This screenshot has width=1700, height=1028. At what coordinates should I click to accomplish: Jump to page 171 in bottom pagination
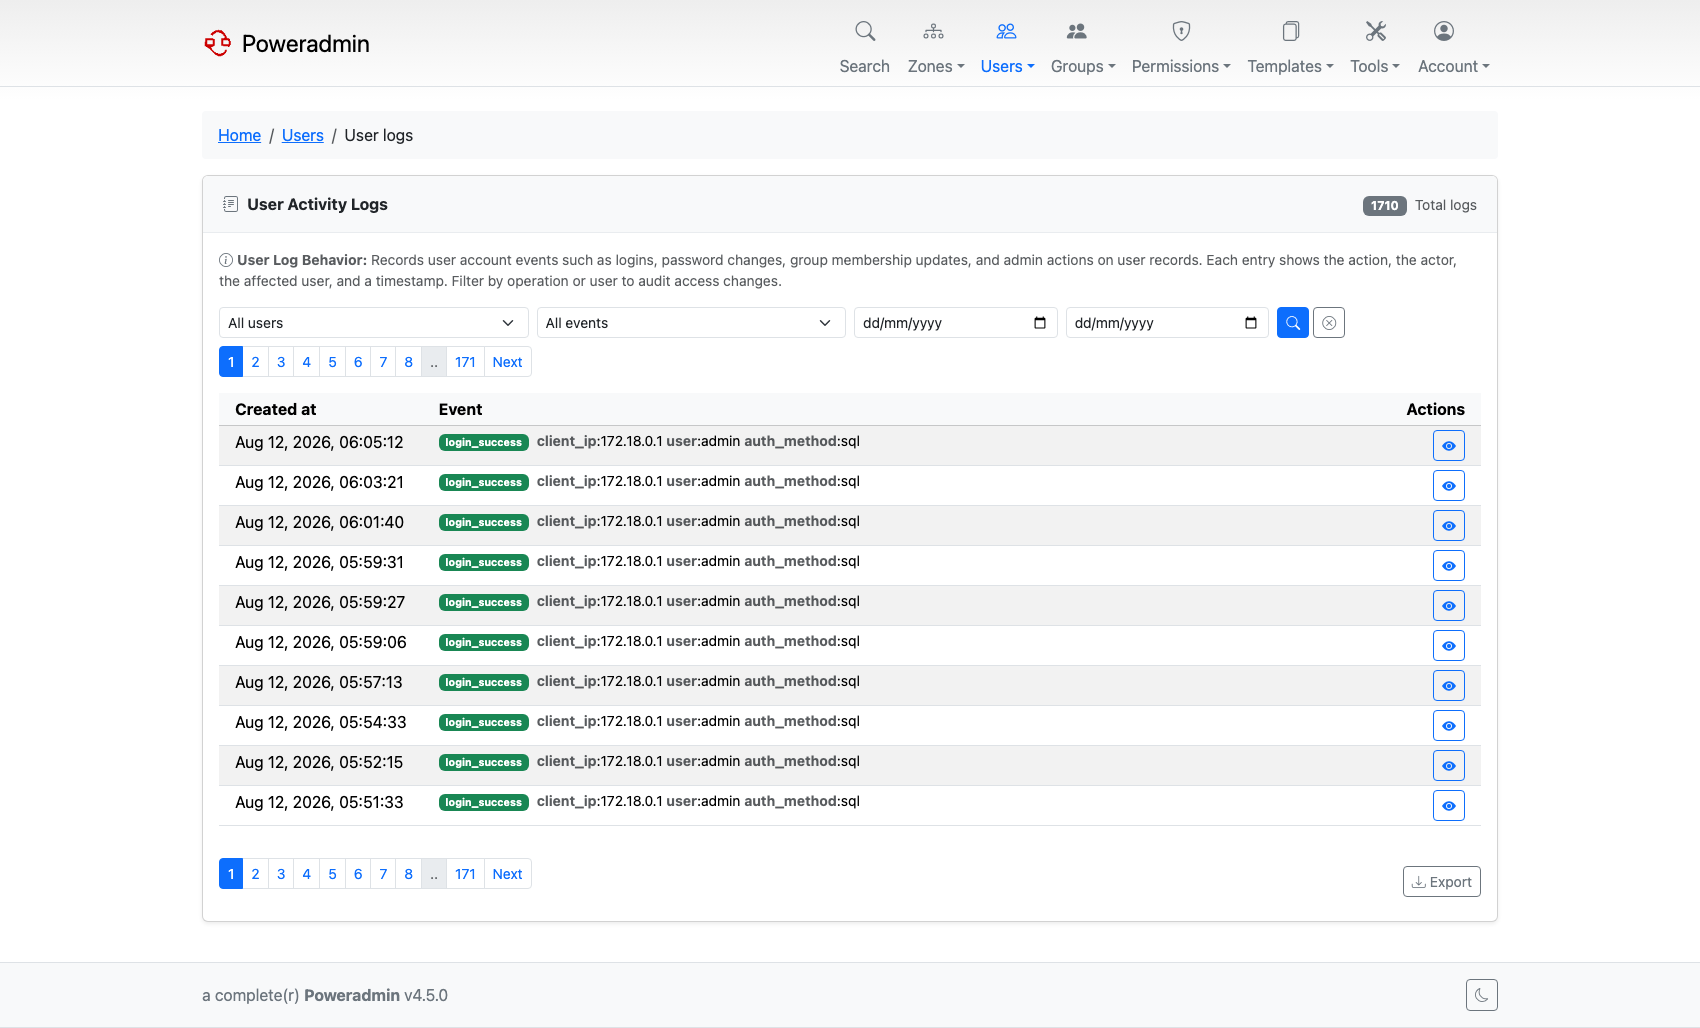point(465,874)
